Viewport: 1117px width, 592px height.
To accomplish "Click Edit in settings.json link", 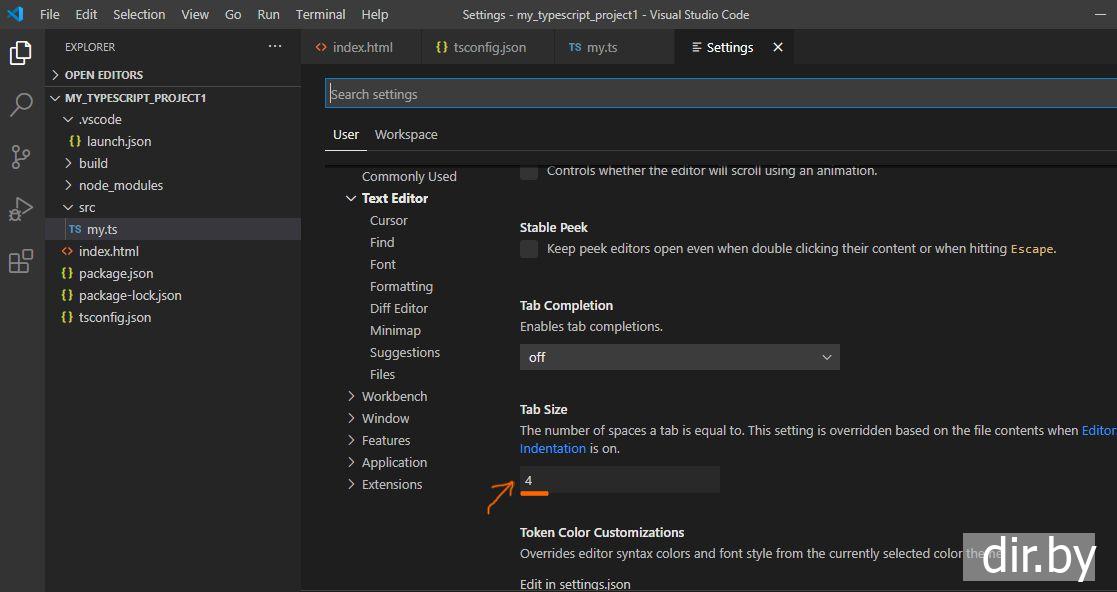I will click(x=575, y=584).
